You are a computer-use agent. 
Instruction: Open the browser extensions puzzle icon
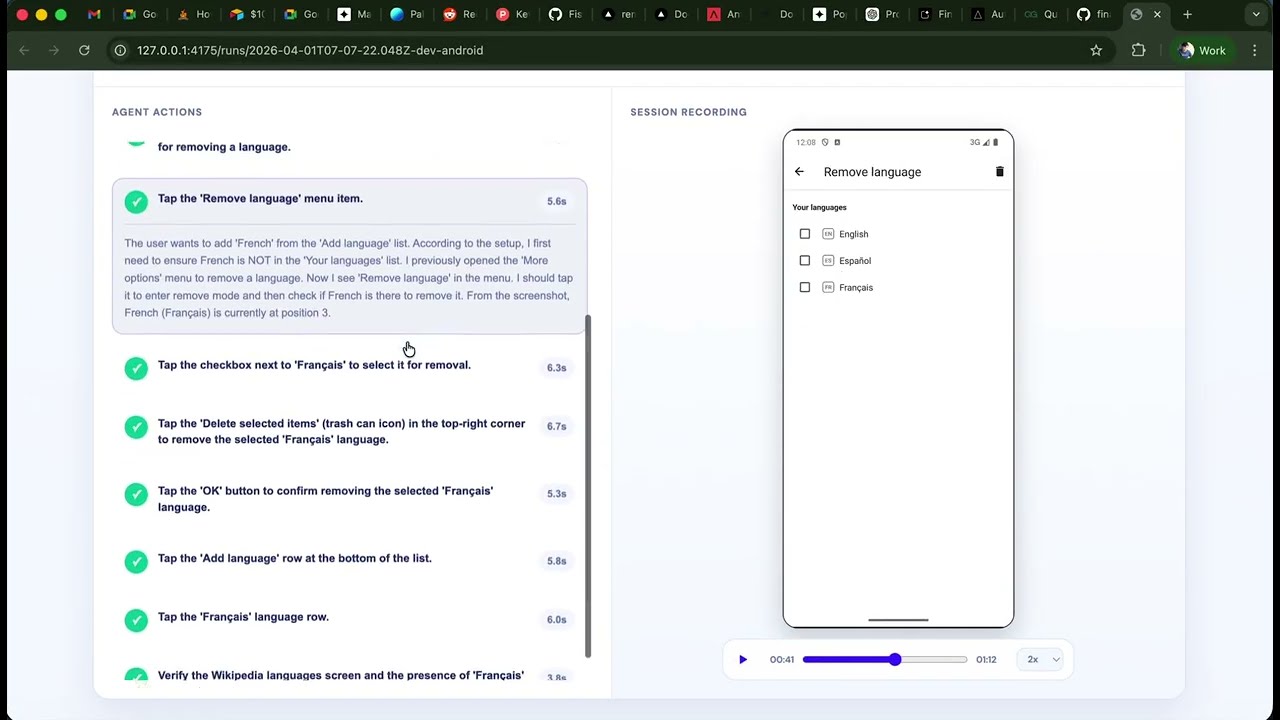click(x=1138, y=50)
